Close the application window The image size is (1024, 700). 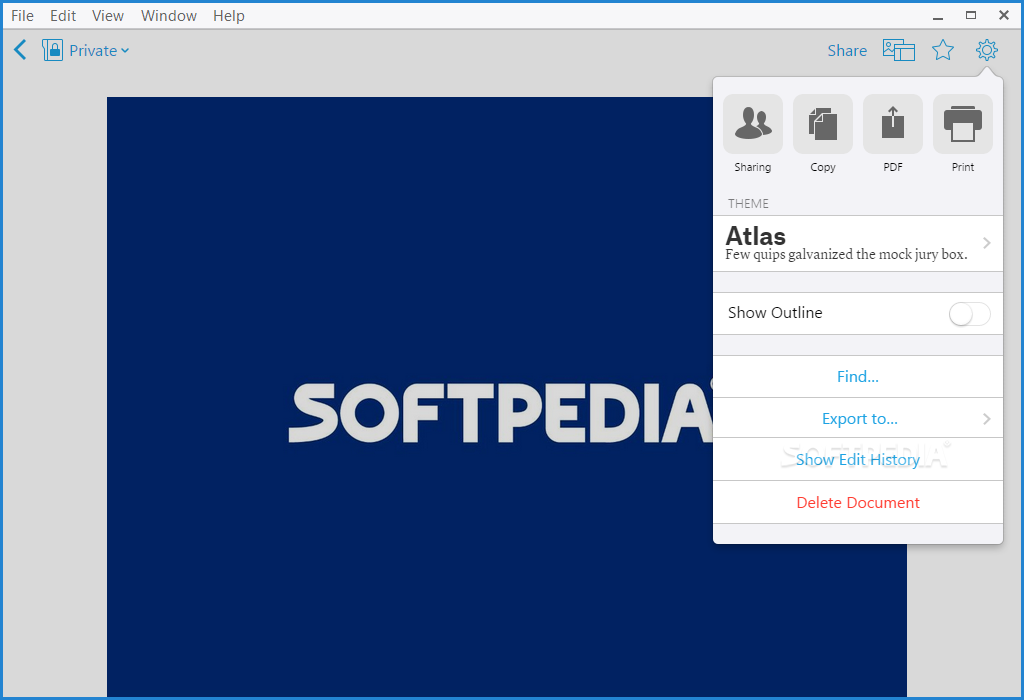1004,16
